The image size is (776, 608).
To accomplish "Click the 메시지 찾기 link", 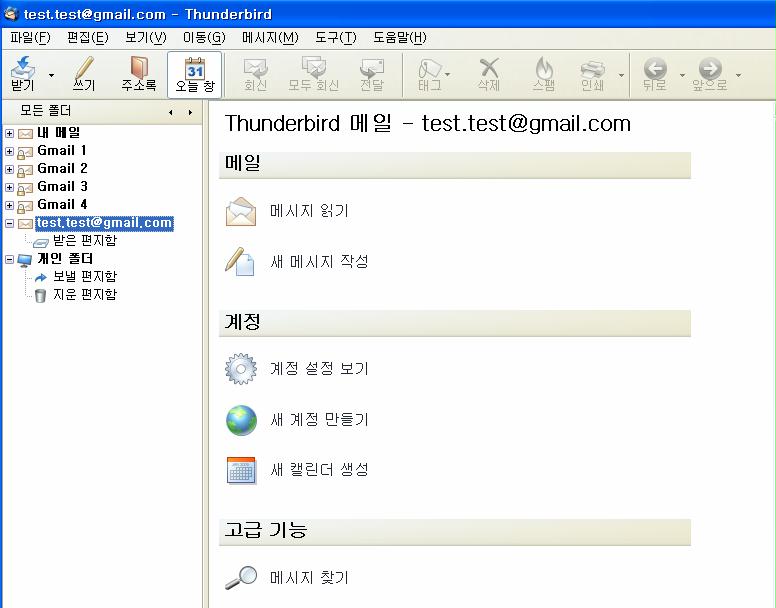I will (x=309, y=578).
